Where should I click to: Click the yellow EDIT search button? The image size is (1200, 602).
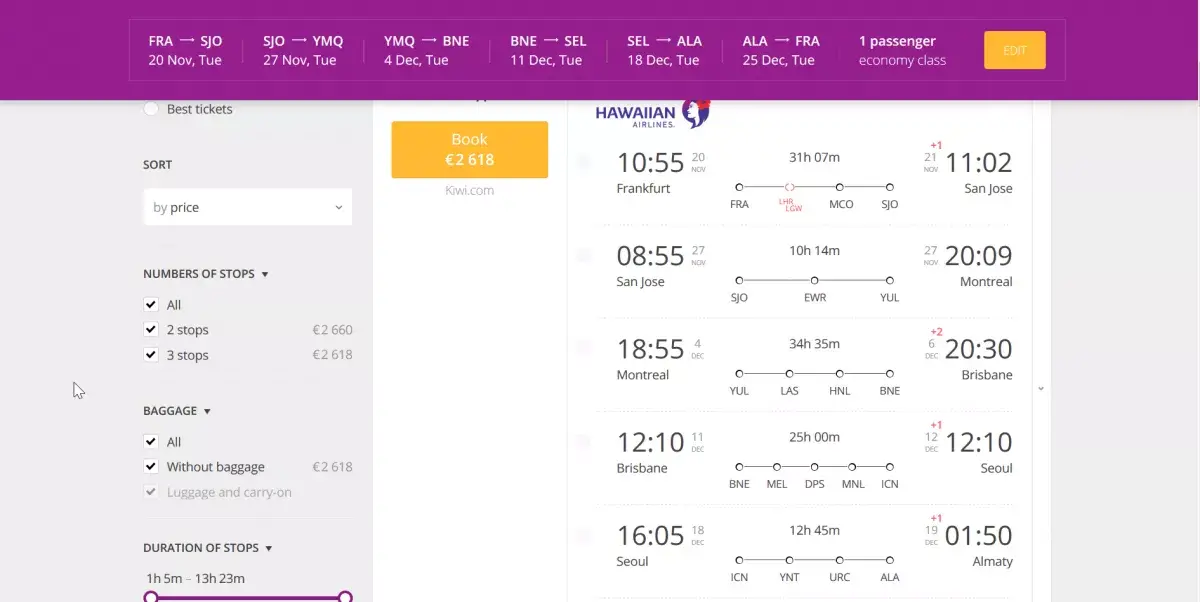tap(1015, 50)
